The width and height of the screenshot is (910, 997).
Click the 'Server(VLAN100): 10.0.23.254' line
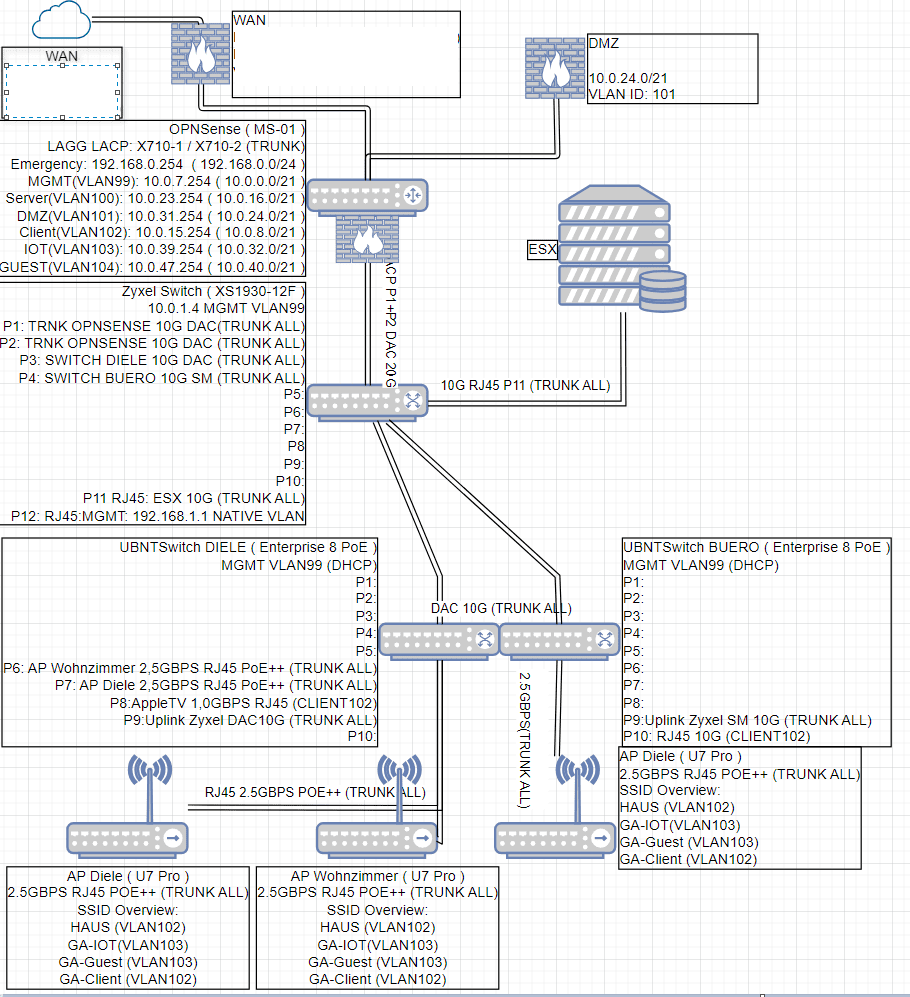click(x=155, y=198)
